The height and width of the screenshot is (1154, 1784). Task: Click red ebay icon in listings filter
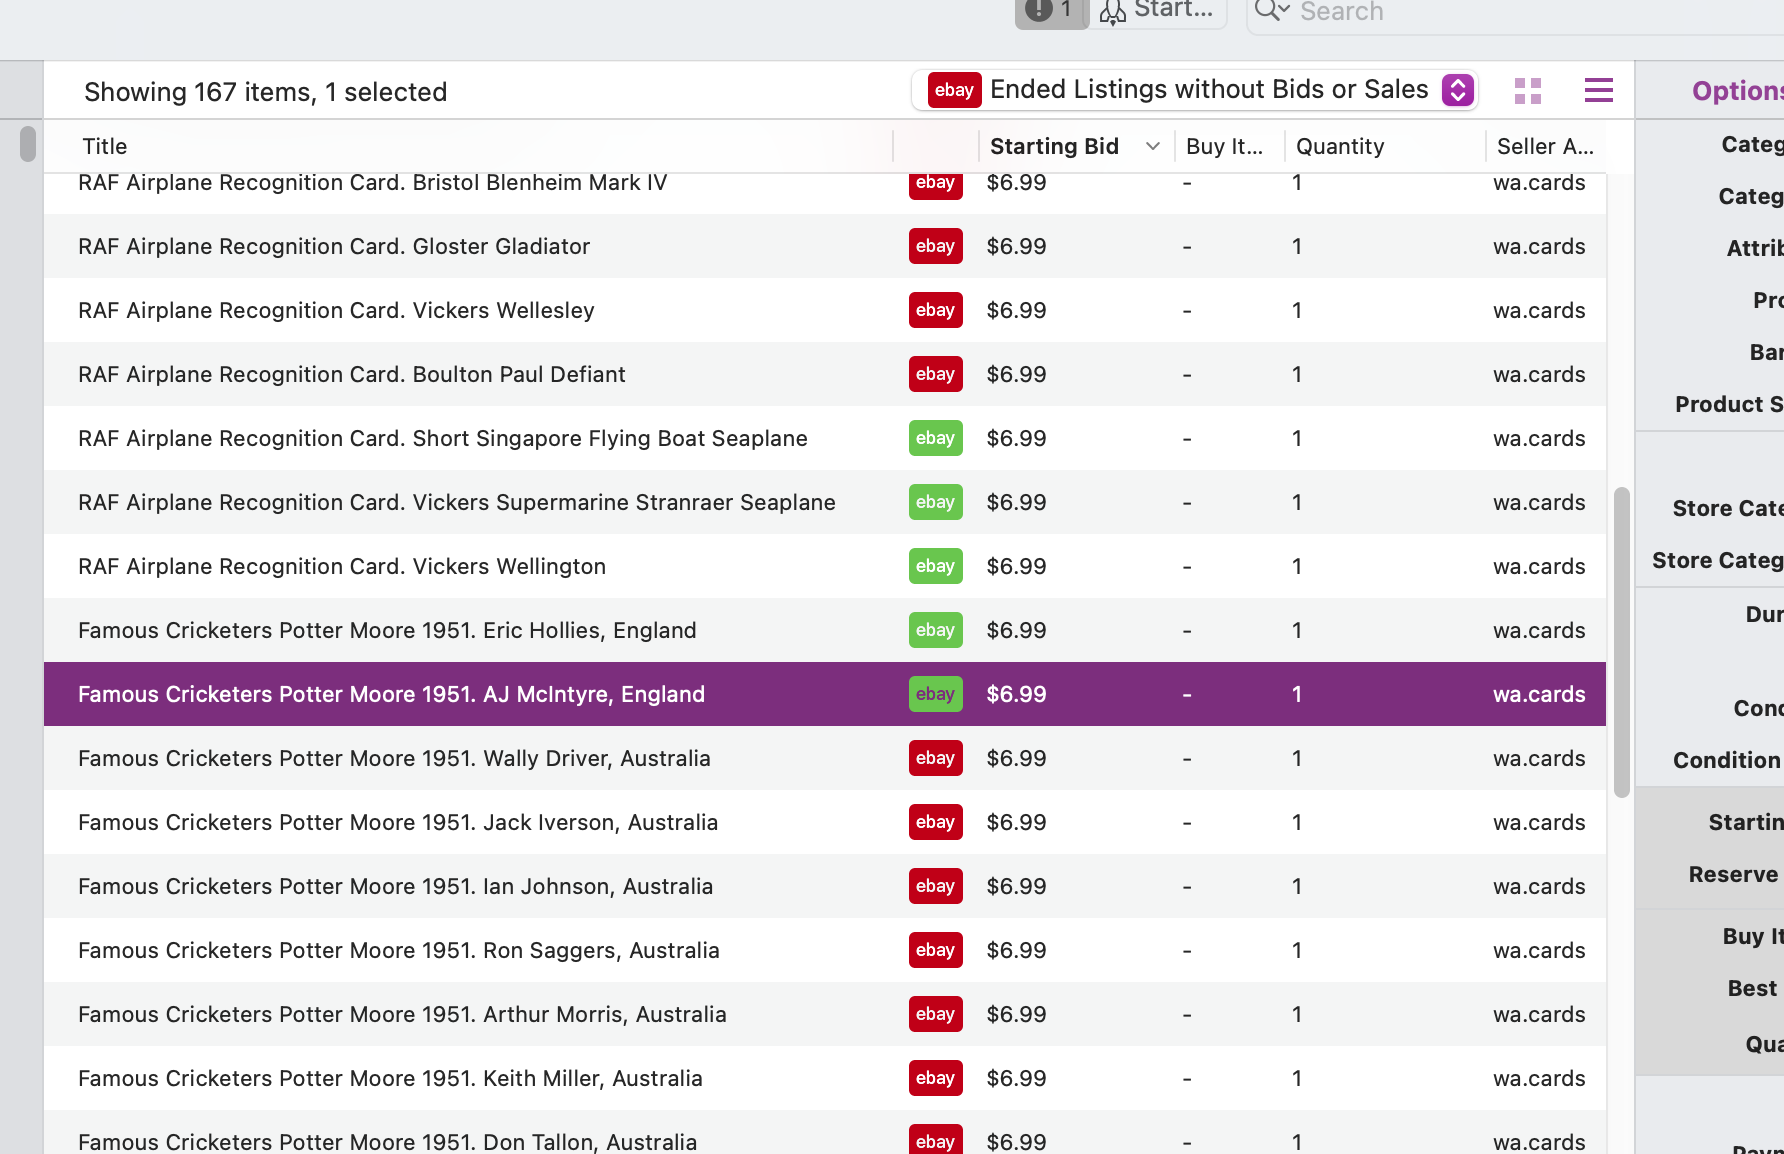point(954,90)
